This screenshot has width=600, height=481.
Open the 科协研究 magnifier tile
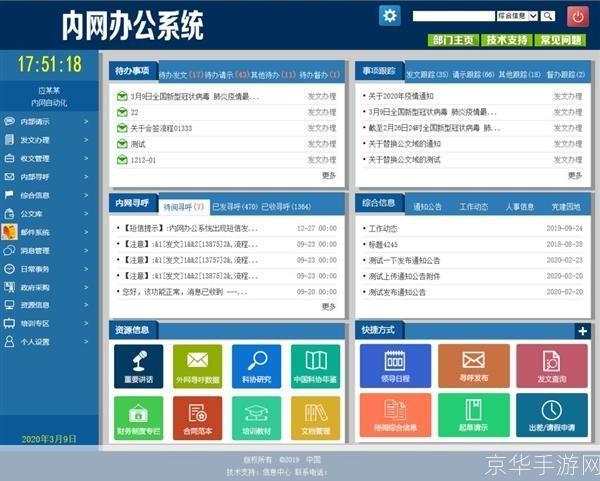point(256,366)
